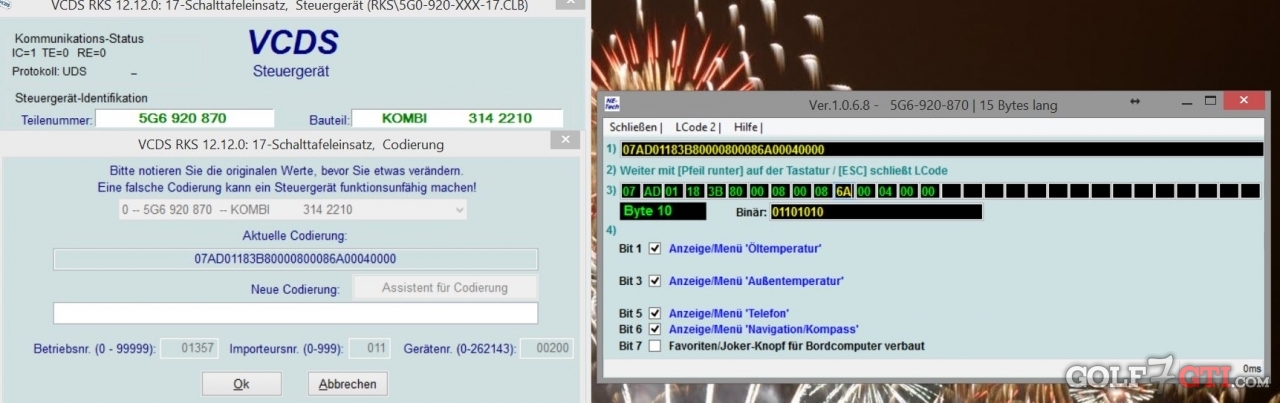The image size is (1280, 403).
Task: Select the byte cell showing 01
Action: (x=672, y=190)
